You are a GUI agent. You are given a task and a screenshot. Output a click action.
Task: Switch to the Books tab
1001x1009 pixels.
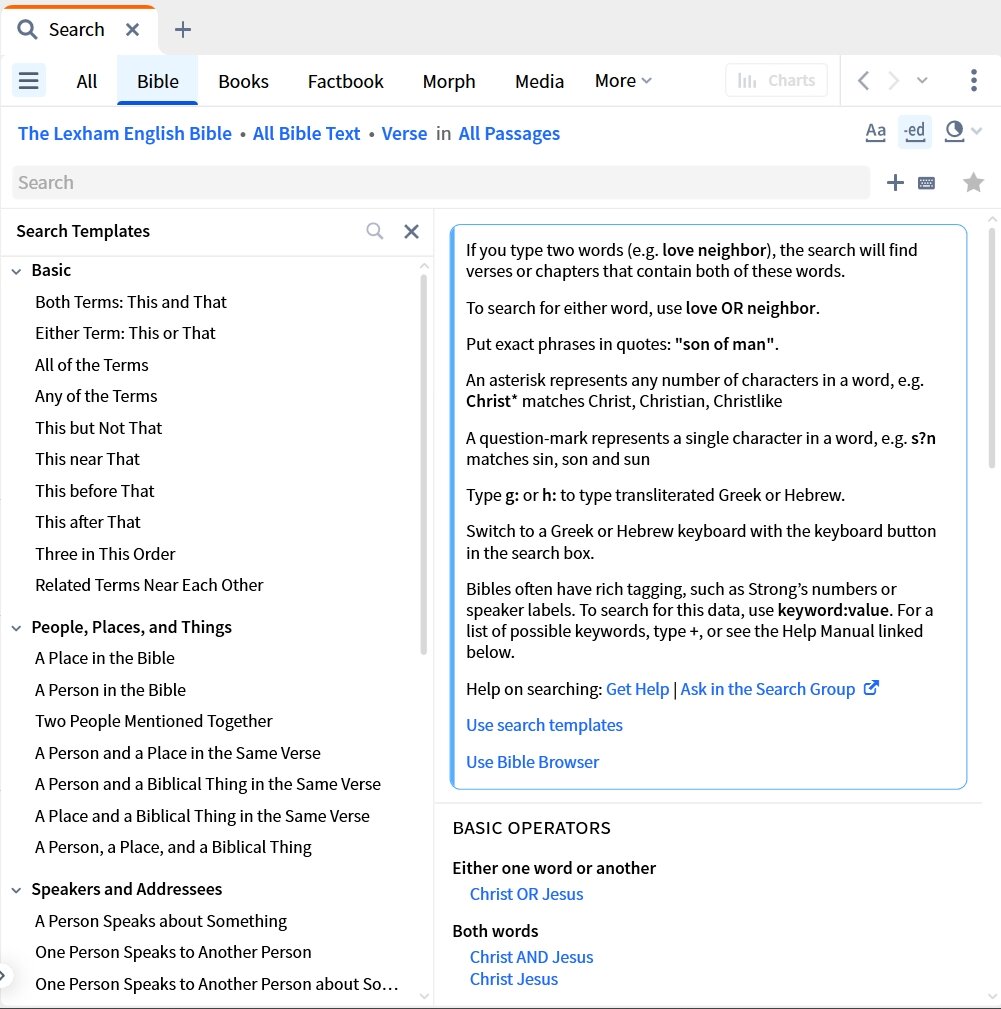coord(243,81)
